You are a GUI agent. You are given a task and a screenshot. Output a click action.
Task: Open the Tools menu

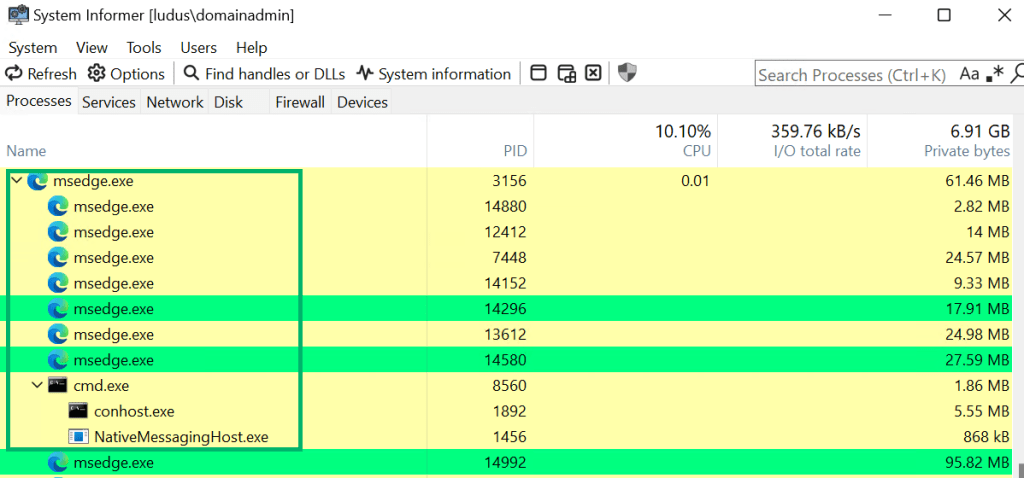(144, 48)
